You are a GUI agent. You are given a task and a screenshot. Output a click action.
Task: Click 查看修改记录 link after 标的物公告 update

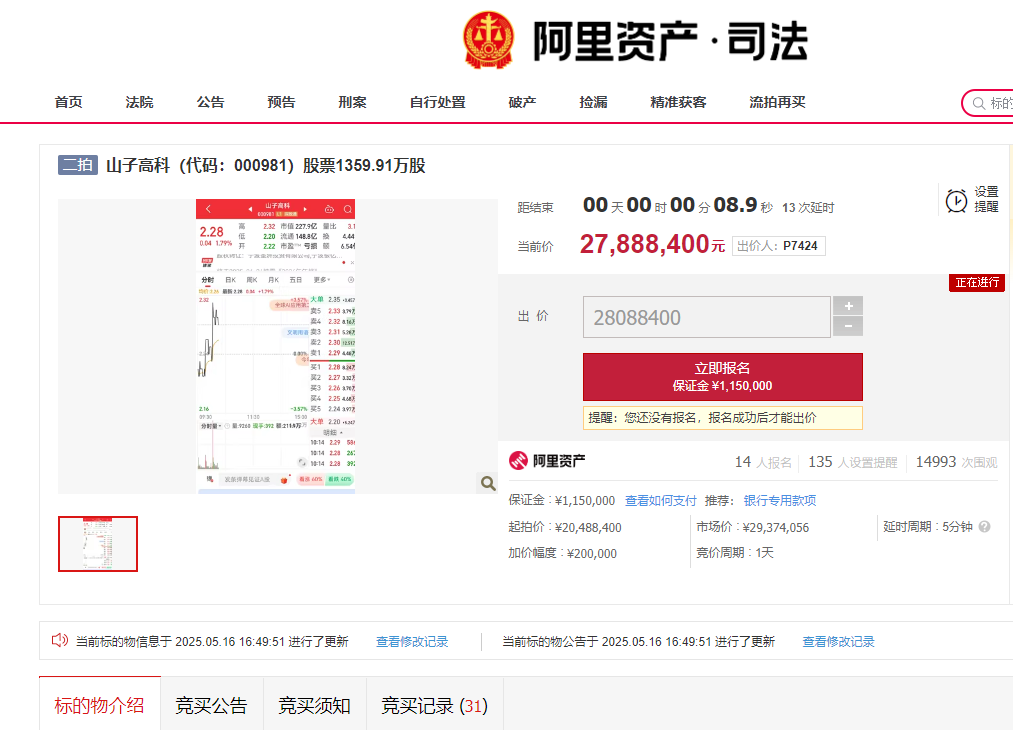839,641
